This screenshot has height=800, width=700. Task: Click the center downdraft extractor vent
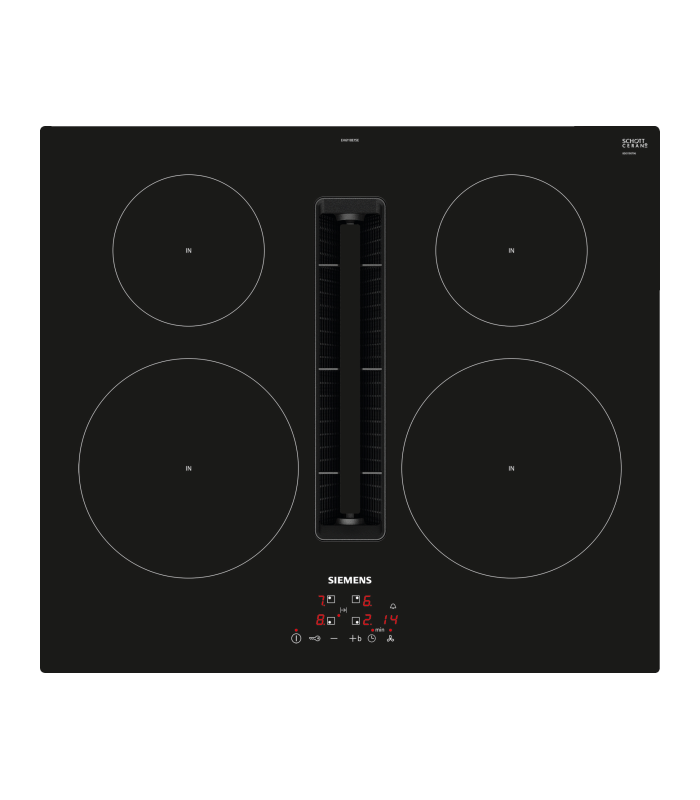[x=350, y=368]
